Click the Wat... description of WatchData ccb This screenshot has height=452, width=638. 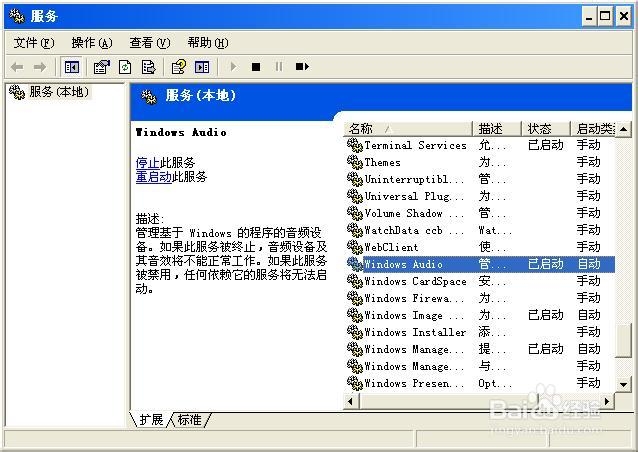[x=495, y=231]
